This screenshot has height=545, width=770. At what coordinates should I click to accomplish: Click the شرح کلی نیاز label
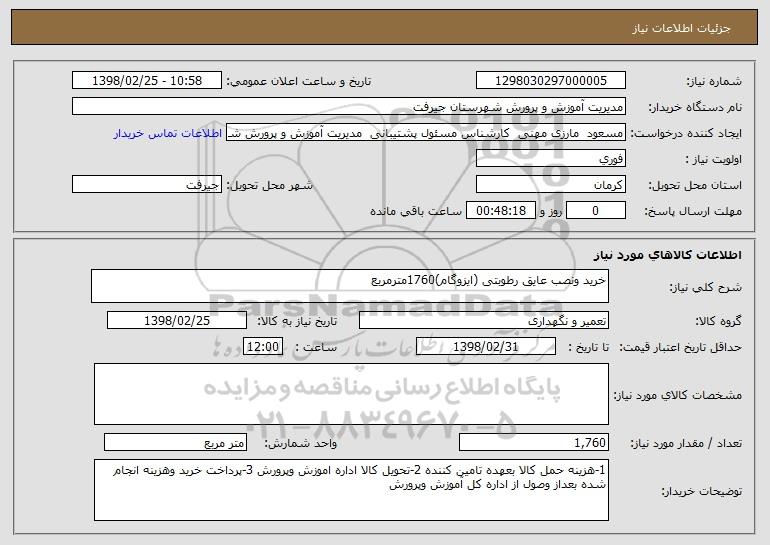(706, 287)
